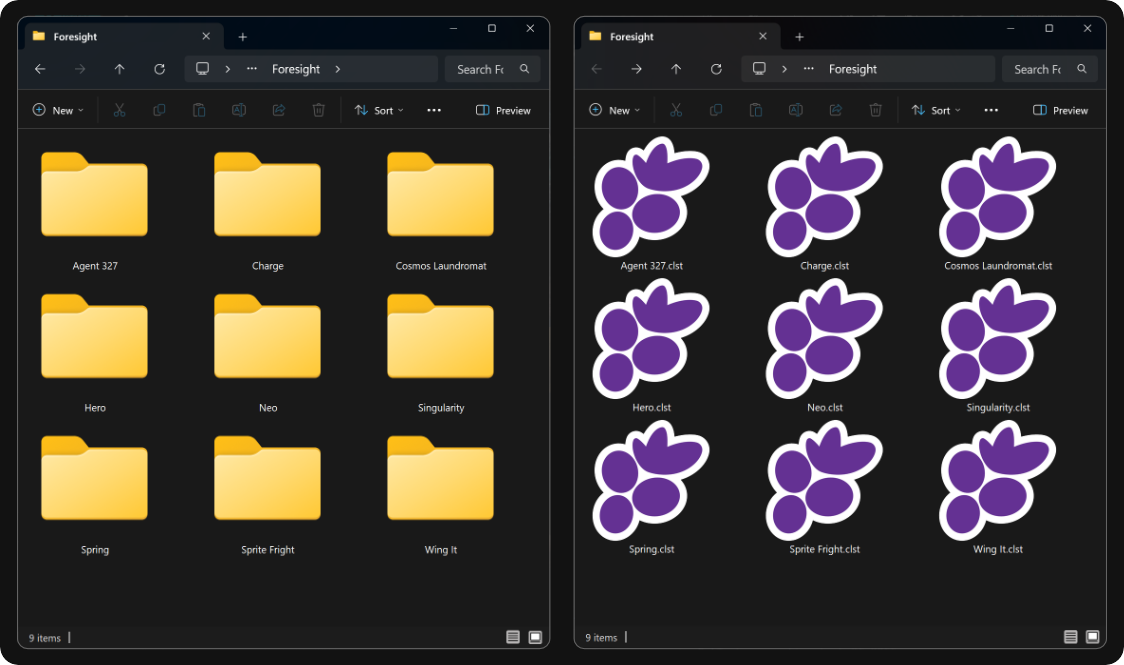Open the Agent 327 folder in left window
Image resolution: width=1124 pixels, height=665 pixels.
[x=95, y=194]
